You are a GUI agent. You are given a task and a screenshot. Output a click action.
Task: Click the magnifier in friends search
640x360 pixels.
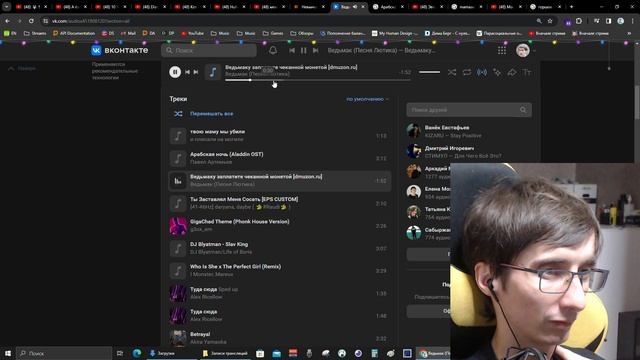(523, 110)
